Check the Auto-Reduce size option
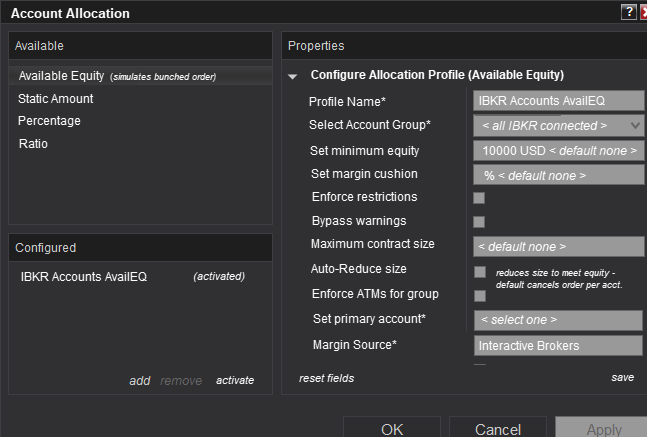The height and width of the screenshot is (437, 647). click(x=480, y=271)
